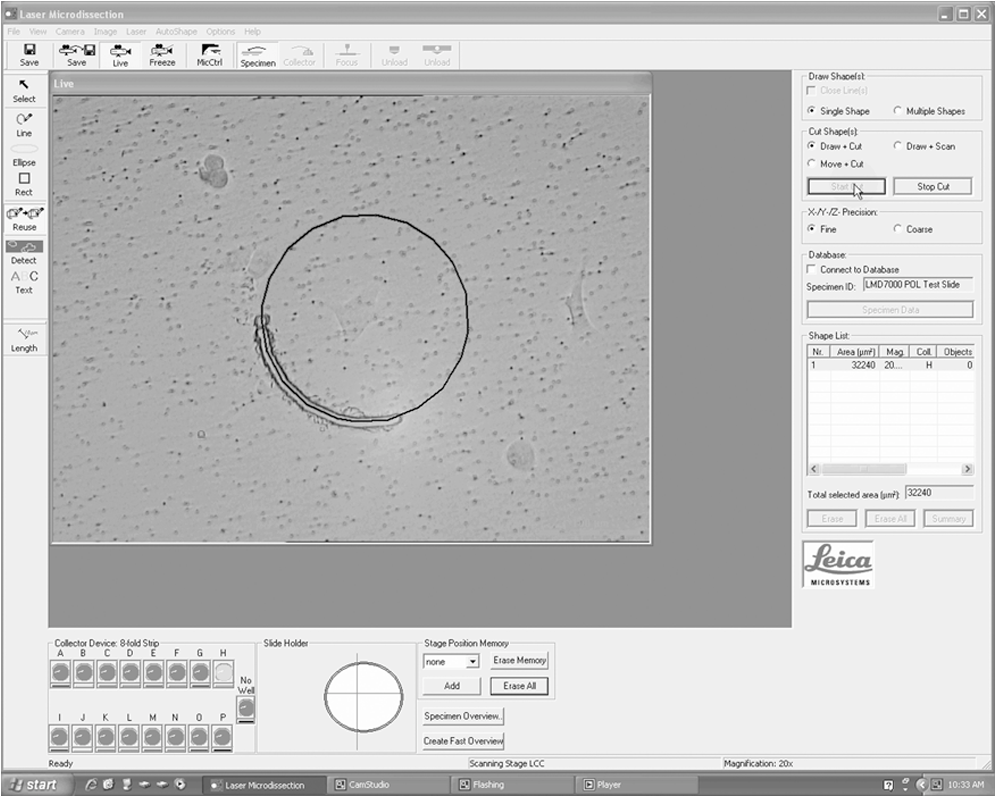Set precision to Fine

tap(811, 229)
